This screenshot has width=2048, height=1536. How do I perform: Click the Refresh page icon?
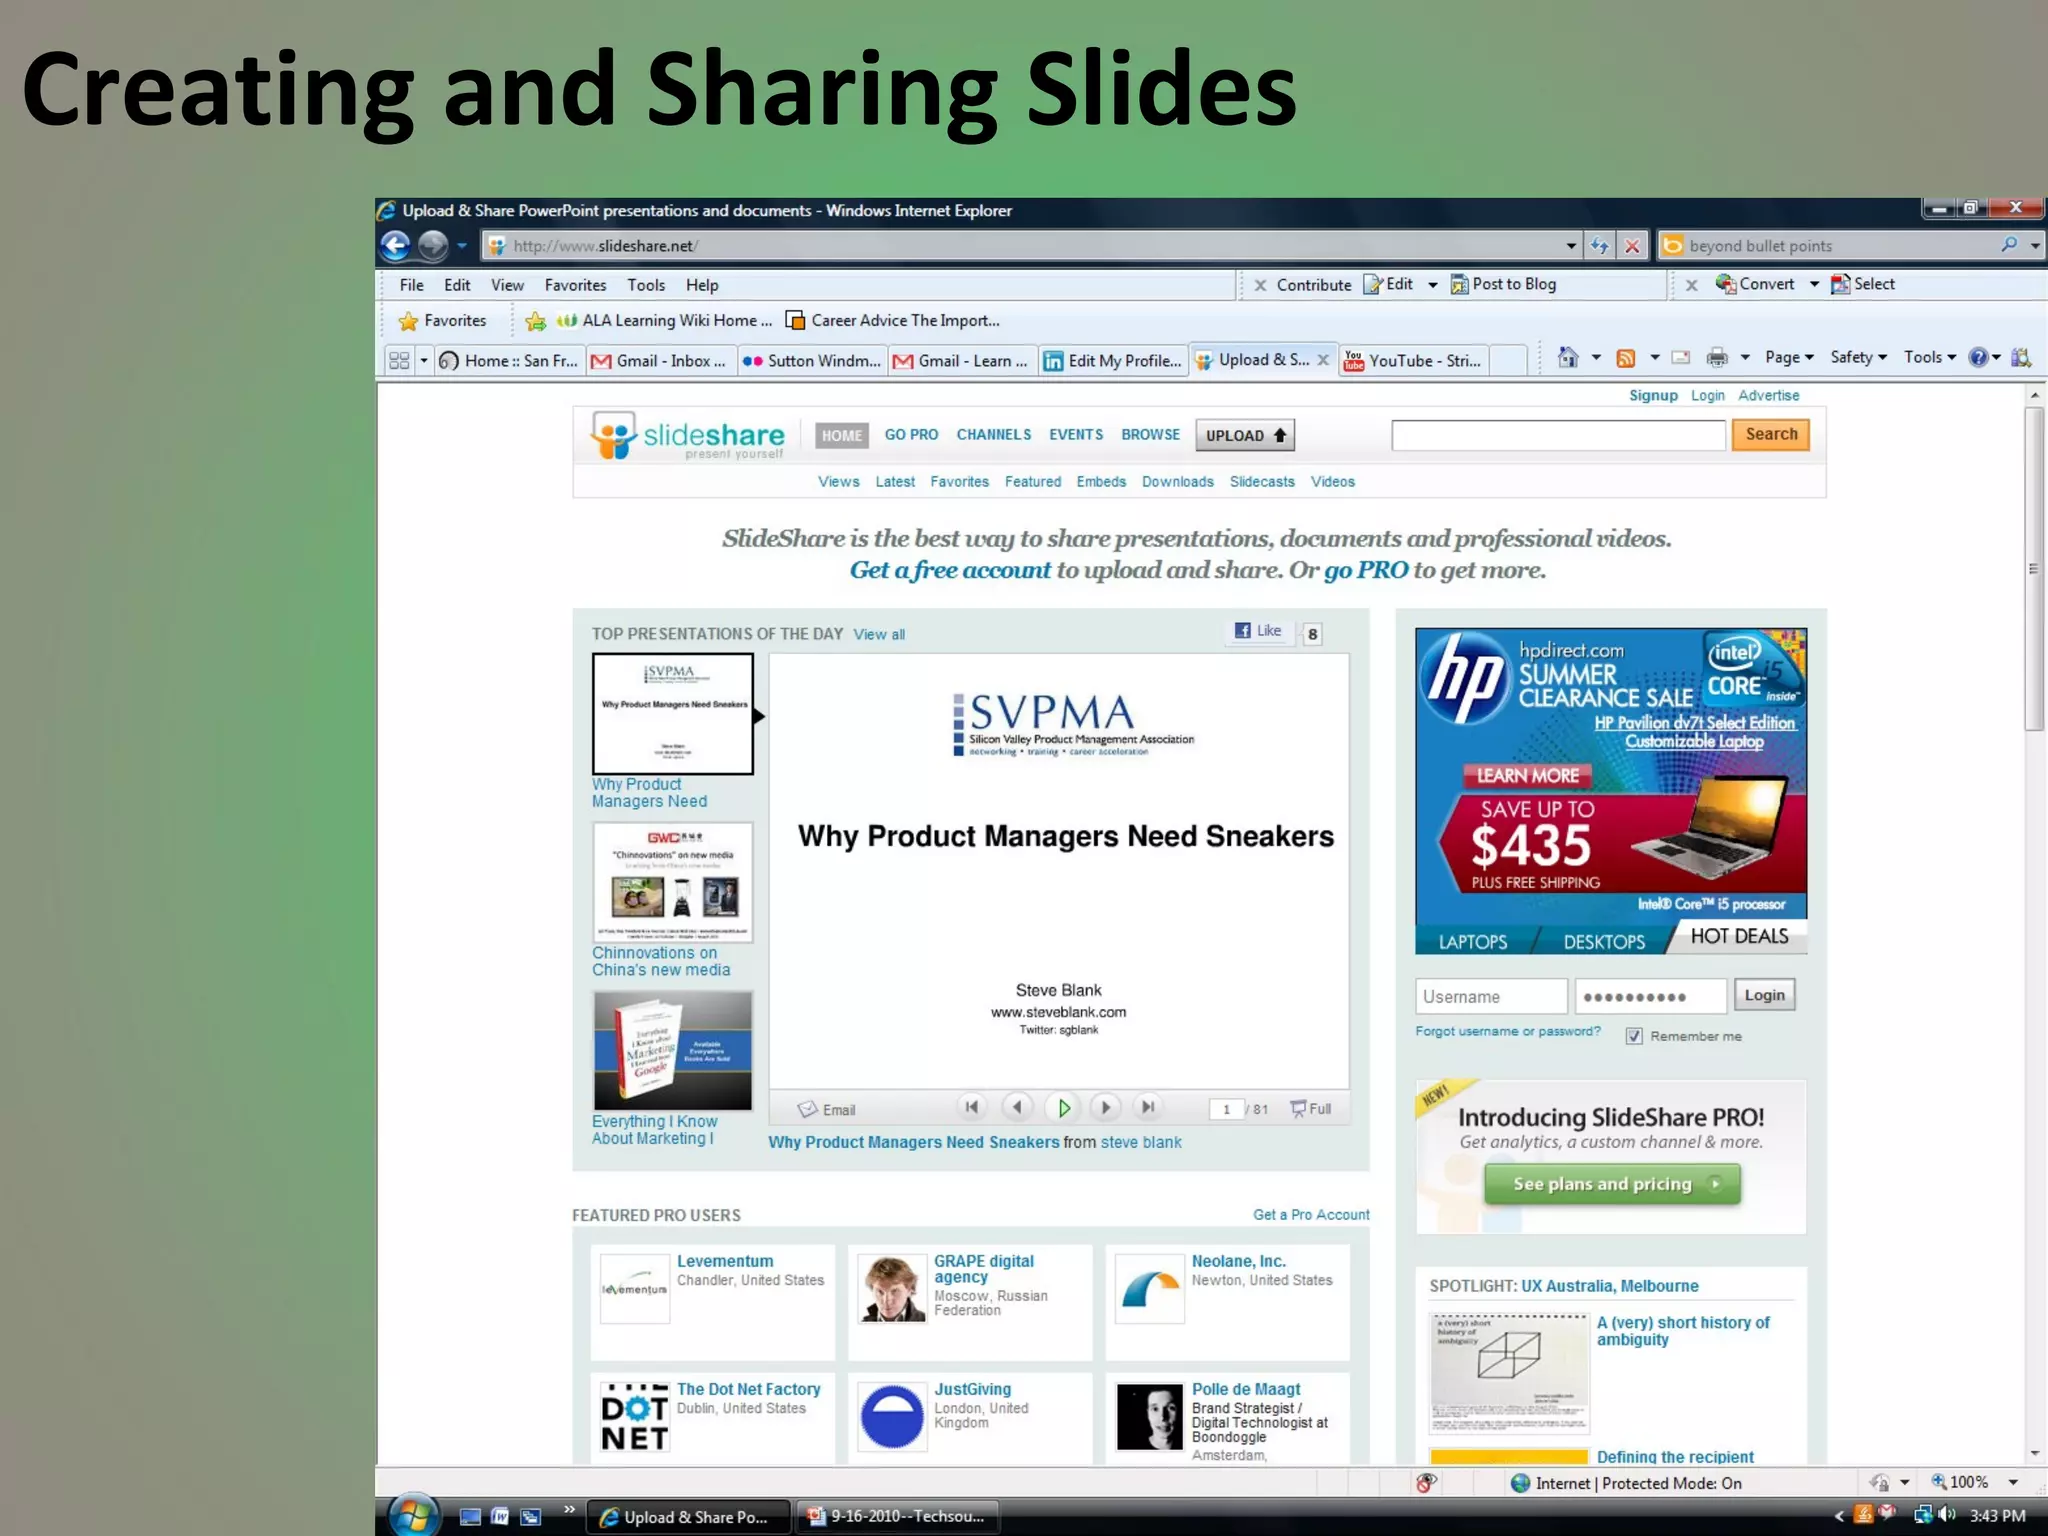point(1599,245)
